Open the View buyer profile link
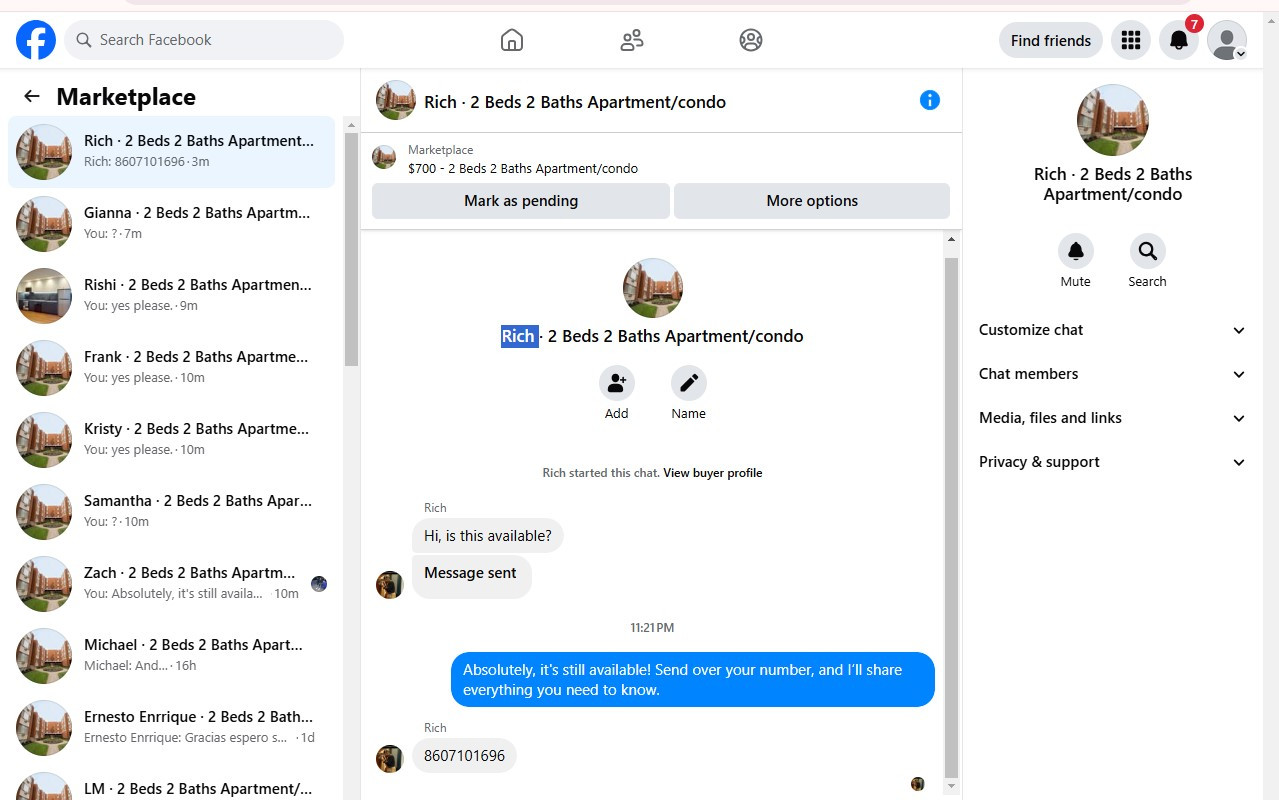1279x800 pixels. (713, 473)
